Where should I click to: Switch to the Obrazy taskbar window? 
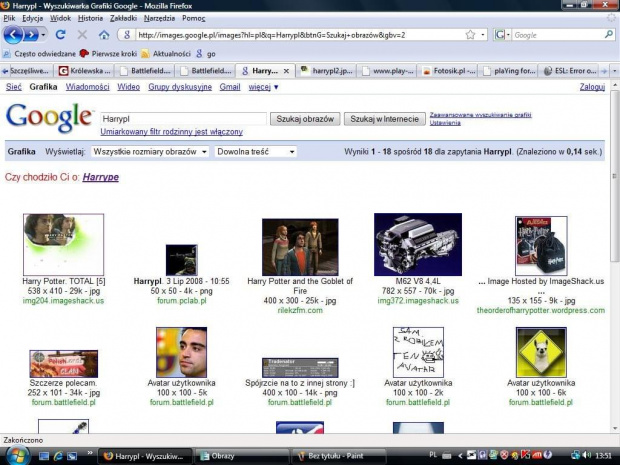[x=241, y=456]
